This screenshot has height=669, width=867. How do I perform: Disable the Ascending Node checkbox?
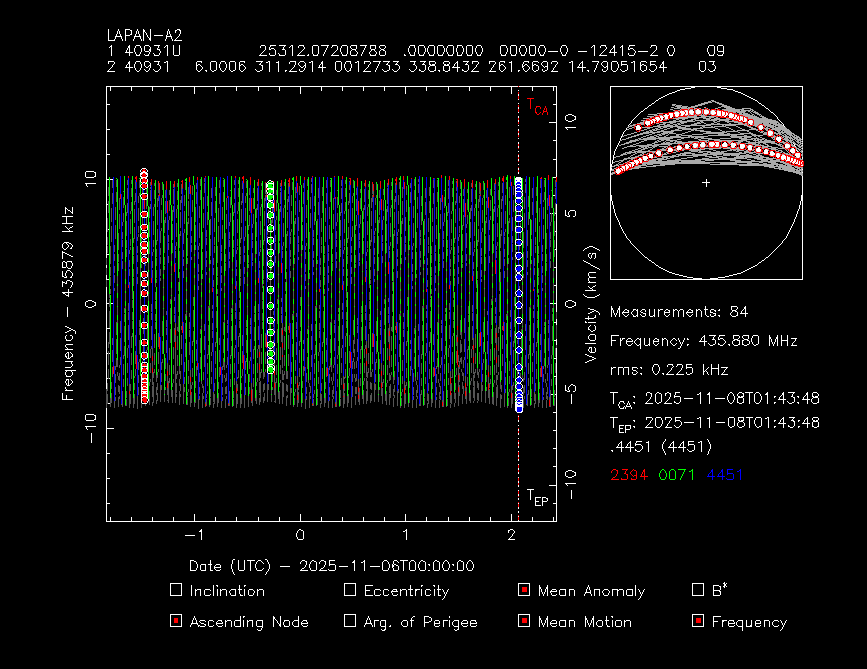click(x=176, y=621)
